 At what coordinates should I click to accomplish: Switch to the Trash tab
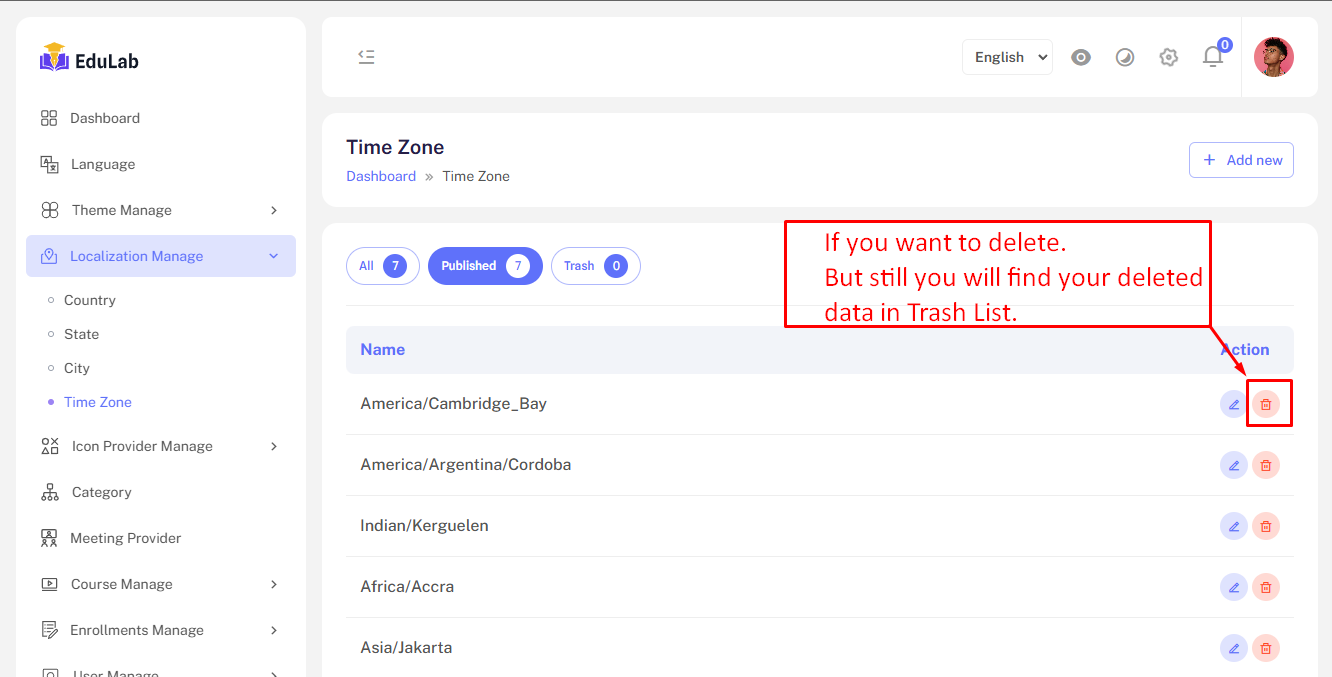click(595, 266)
